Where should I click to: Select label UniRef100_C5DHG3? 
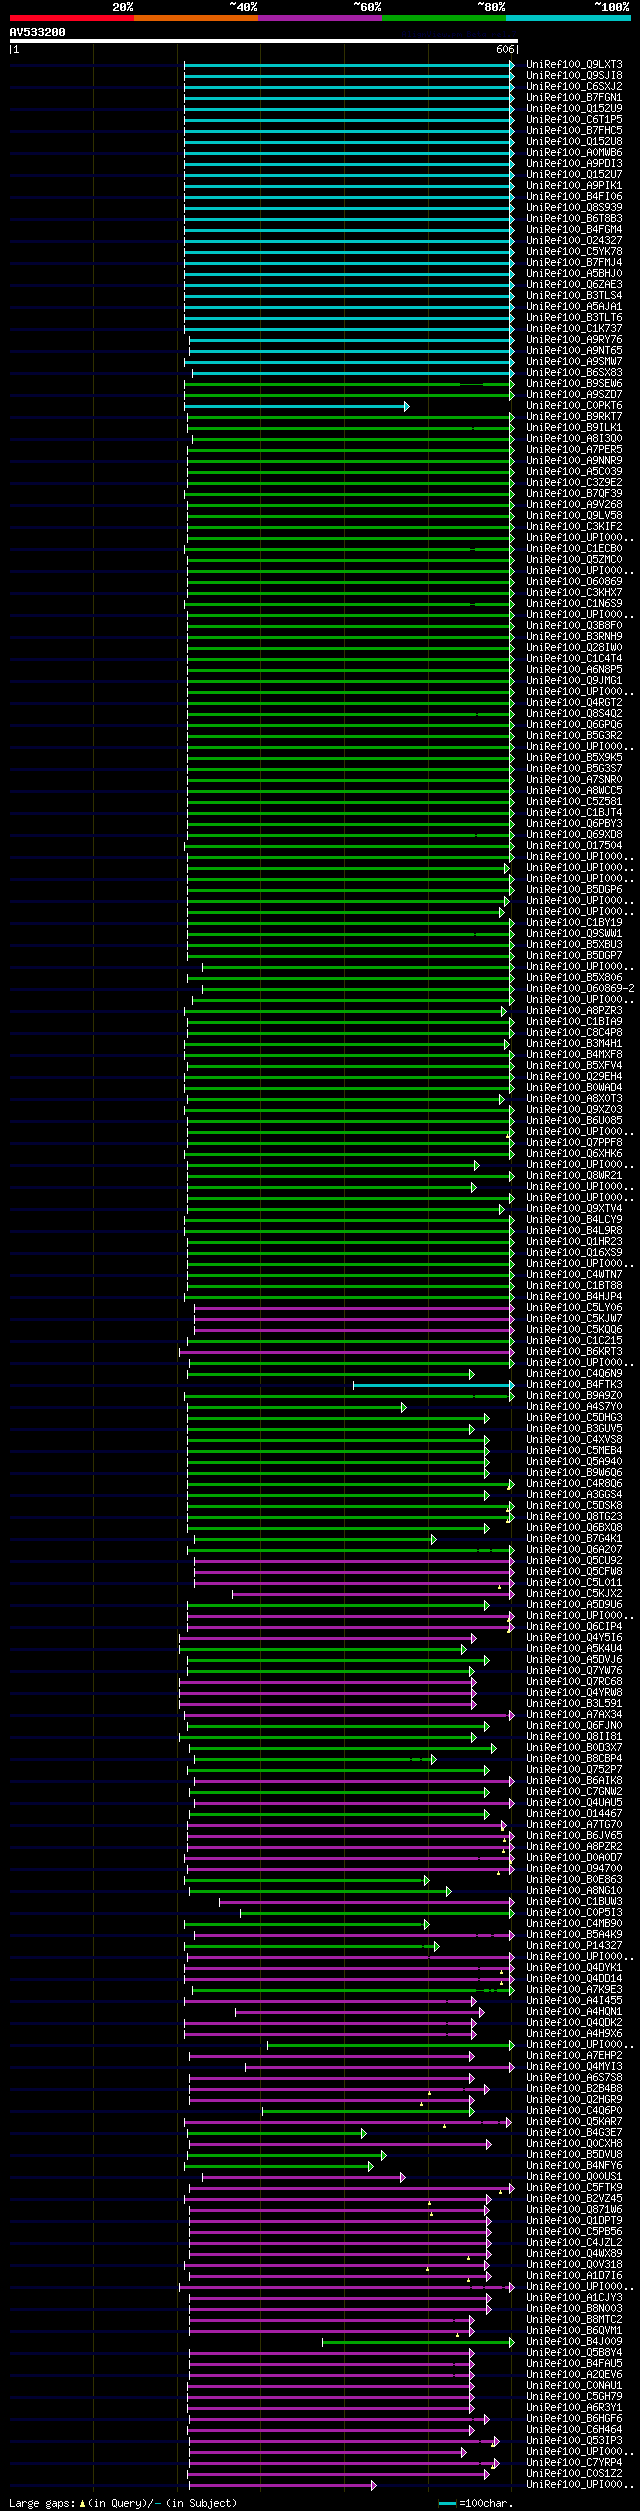click(574, 1418)
